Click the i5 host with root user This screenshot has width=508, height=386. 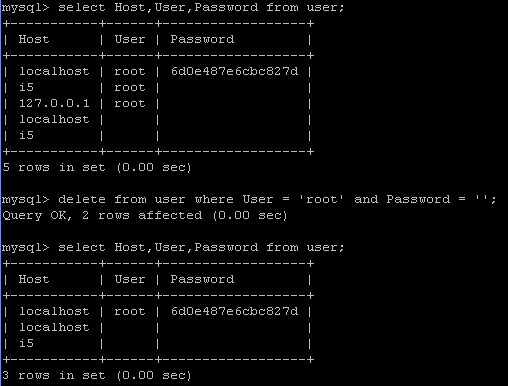(x=26, y=87)
